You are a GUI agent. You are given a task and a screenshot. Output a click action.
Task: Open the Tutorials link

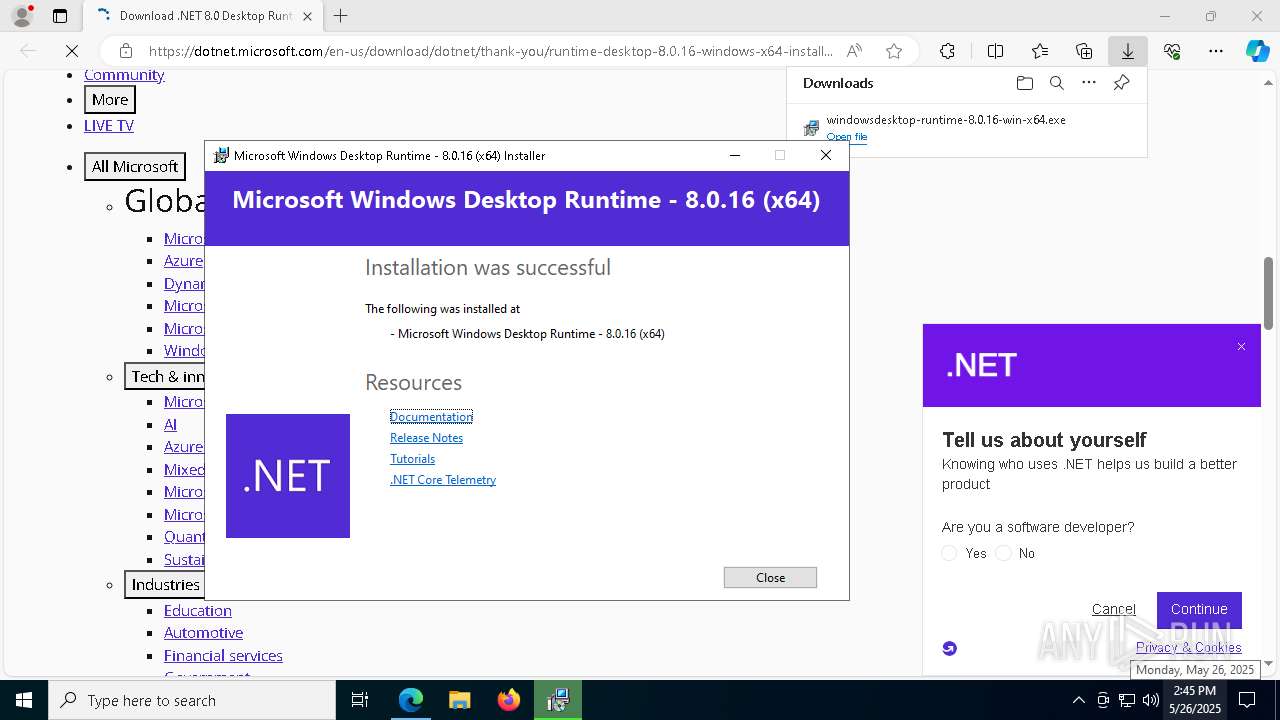pos(412,458)
